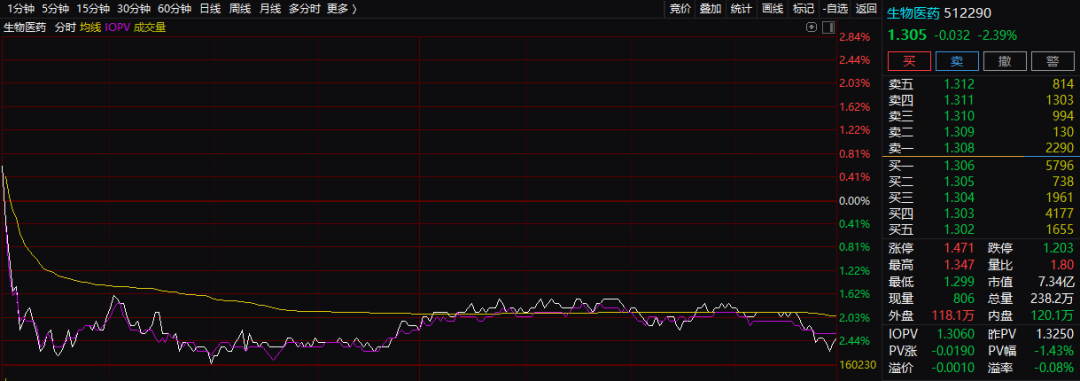The height and width of the screenshot is (381, 1080).
Task: Select the 多分时 multi-day view
Action: pos(304,9)
